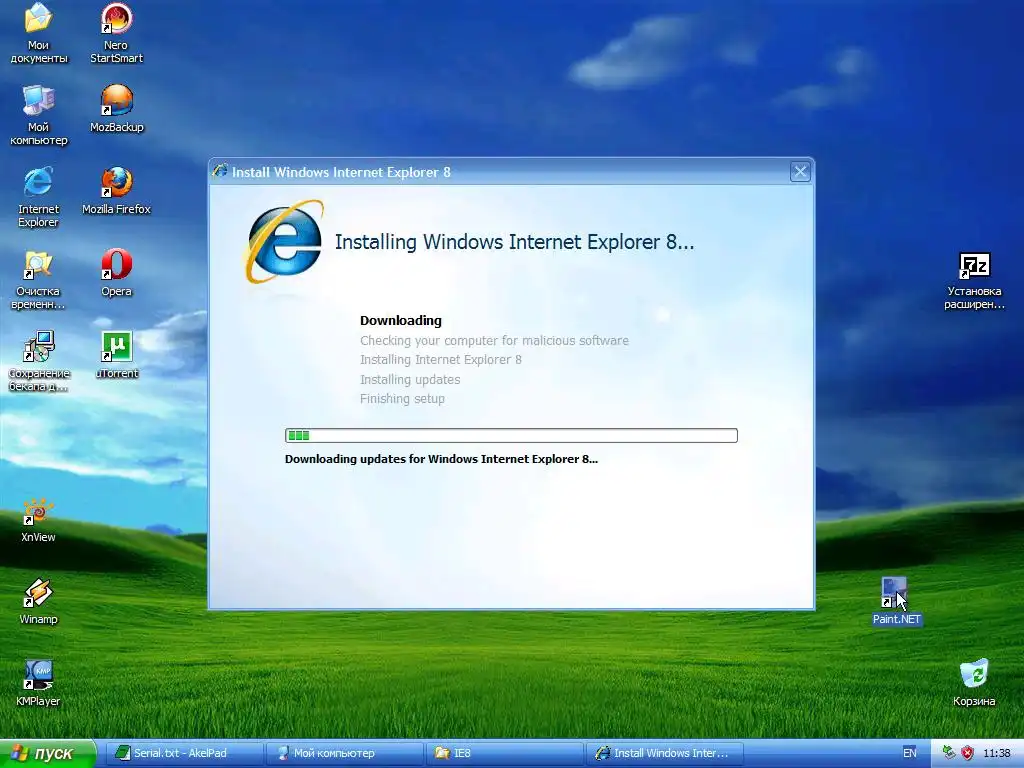
Task: Click the 11:38 system clock
Action: tap(997, 753)
